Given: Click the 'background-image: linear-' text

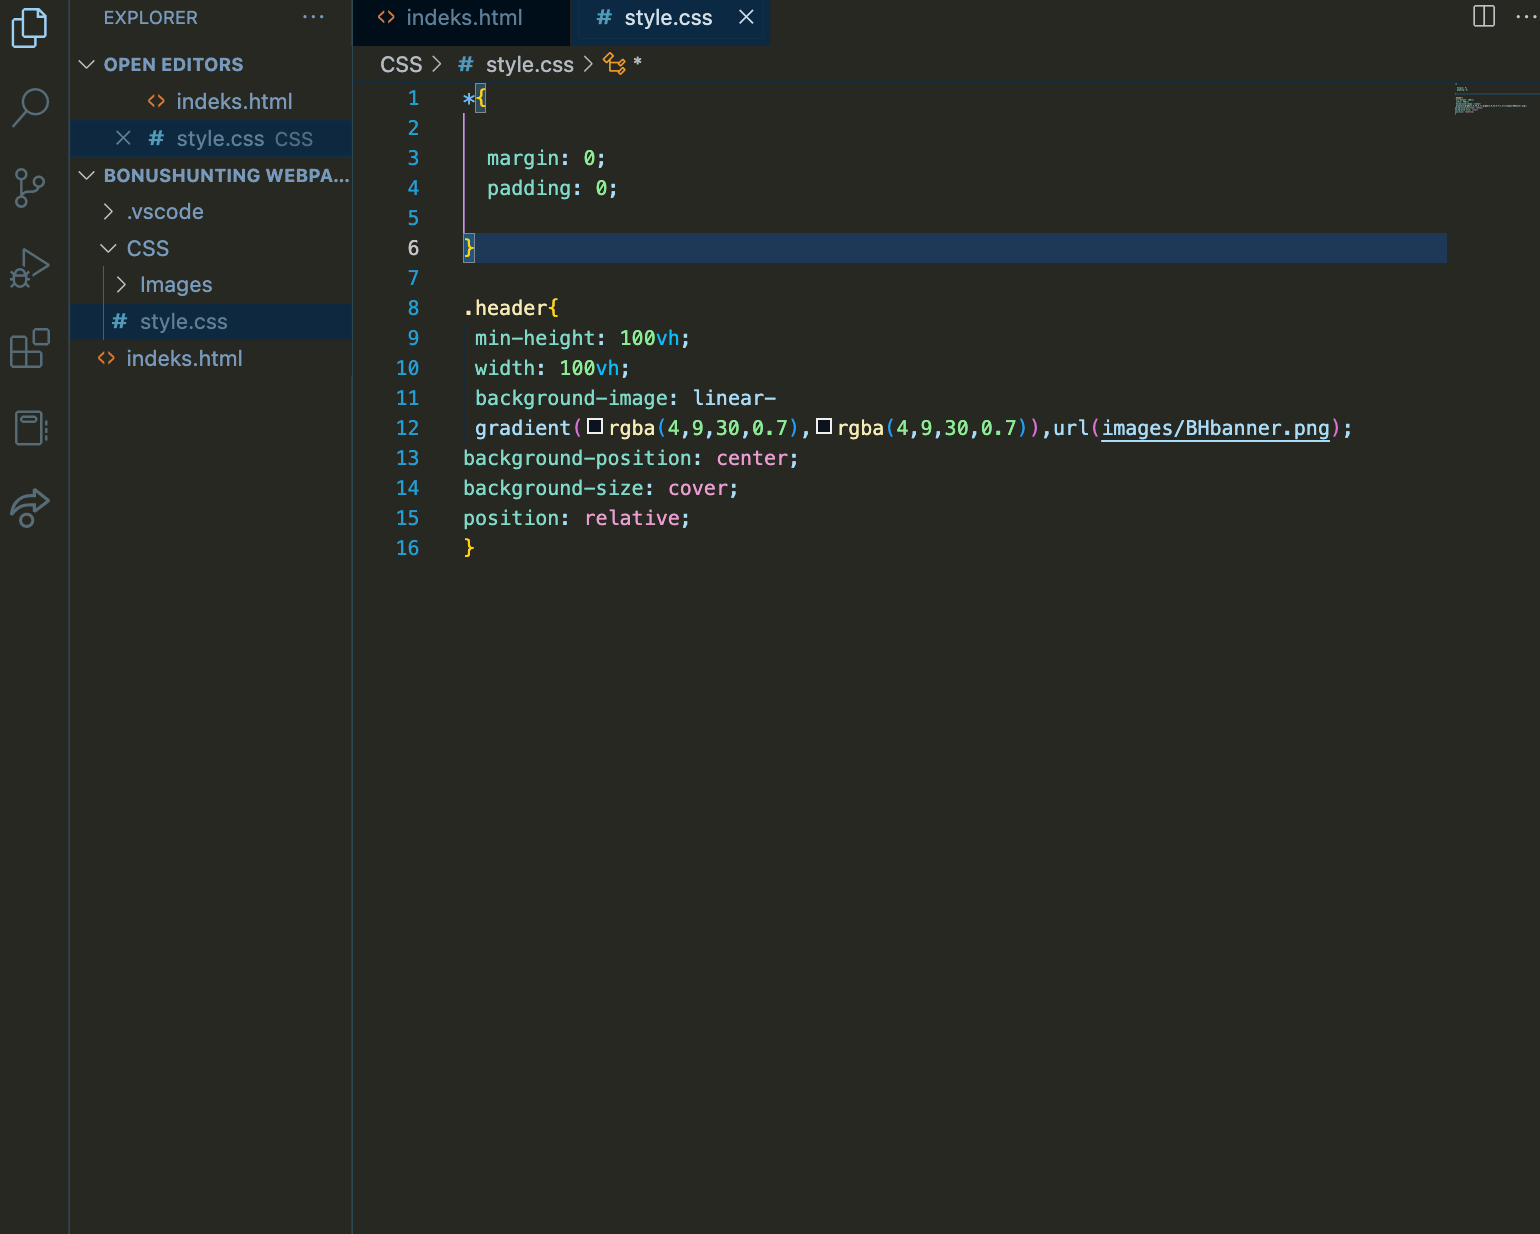Looking at the screenshot, I should pyautogui.click(x=625, y=398).
